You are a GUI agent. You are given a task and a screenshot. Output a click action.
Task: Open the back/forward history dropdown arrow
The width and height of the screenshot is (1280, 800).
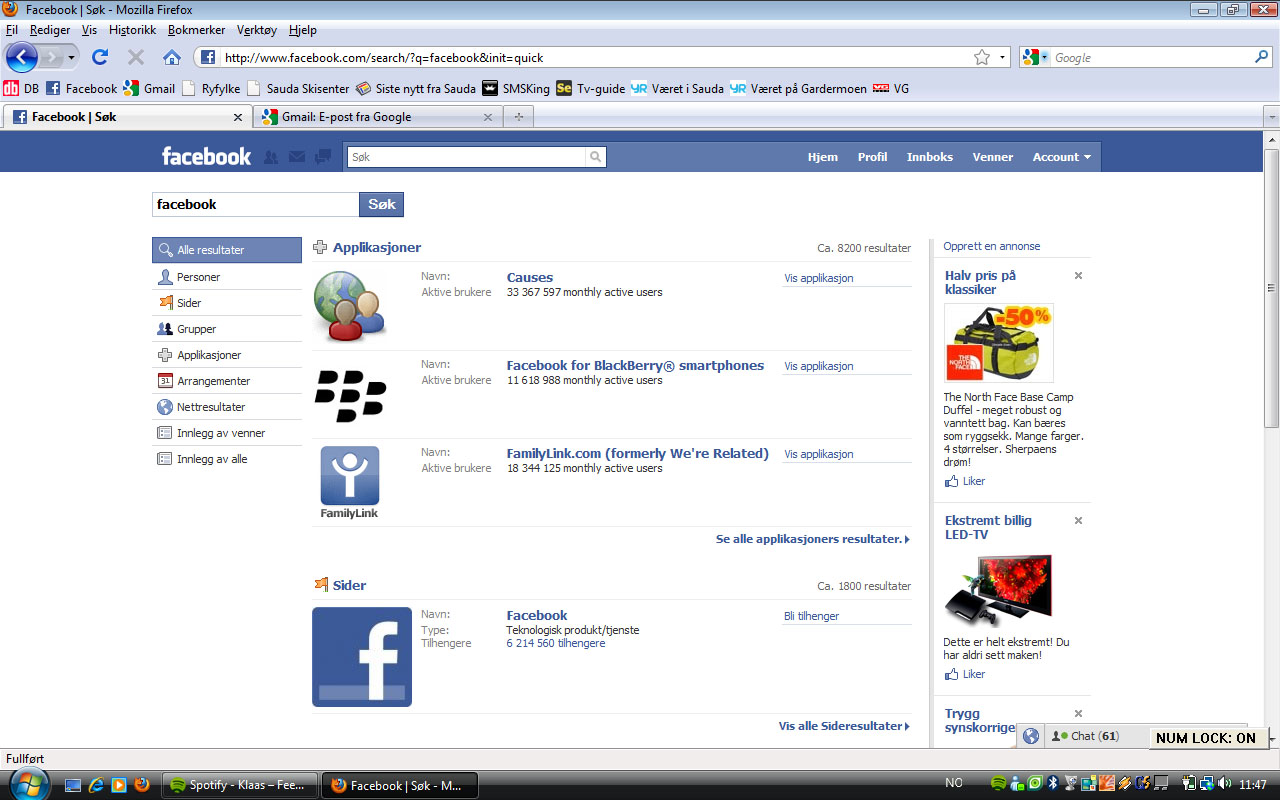71,58
